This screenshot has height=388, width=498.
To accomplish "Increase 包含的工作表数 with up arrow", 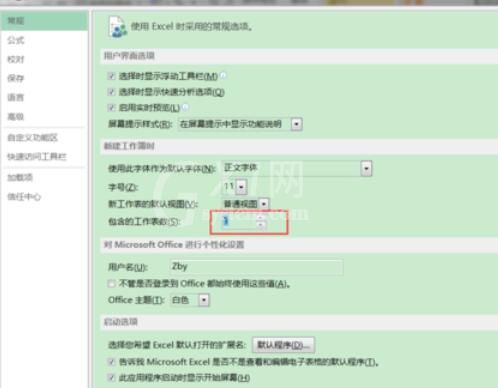I will pyautogui.click(x=261, y=218).
